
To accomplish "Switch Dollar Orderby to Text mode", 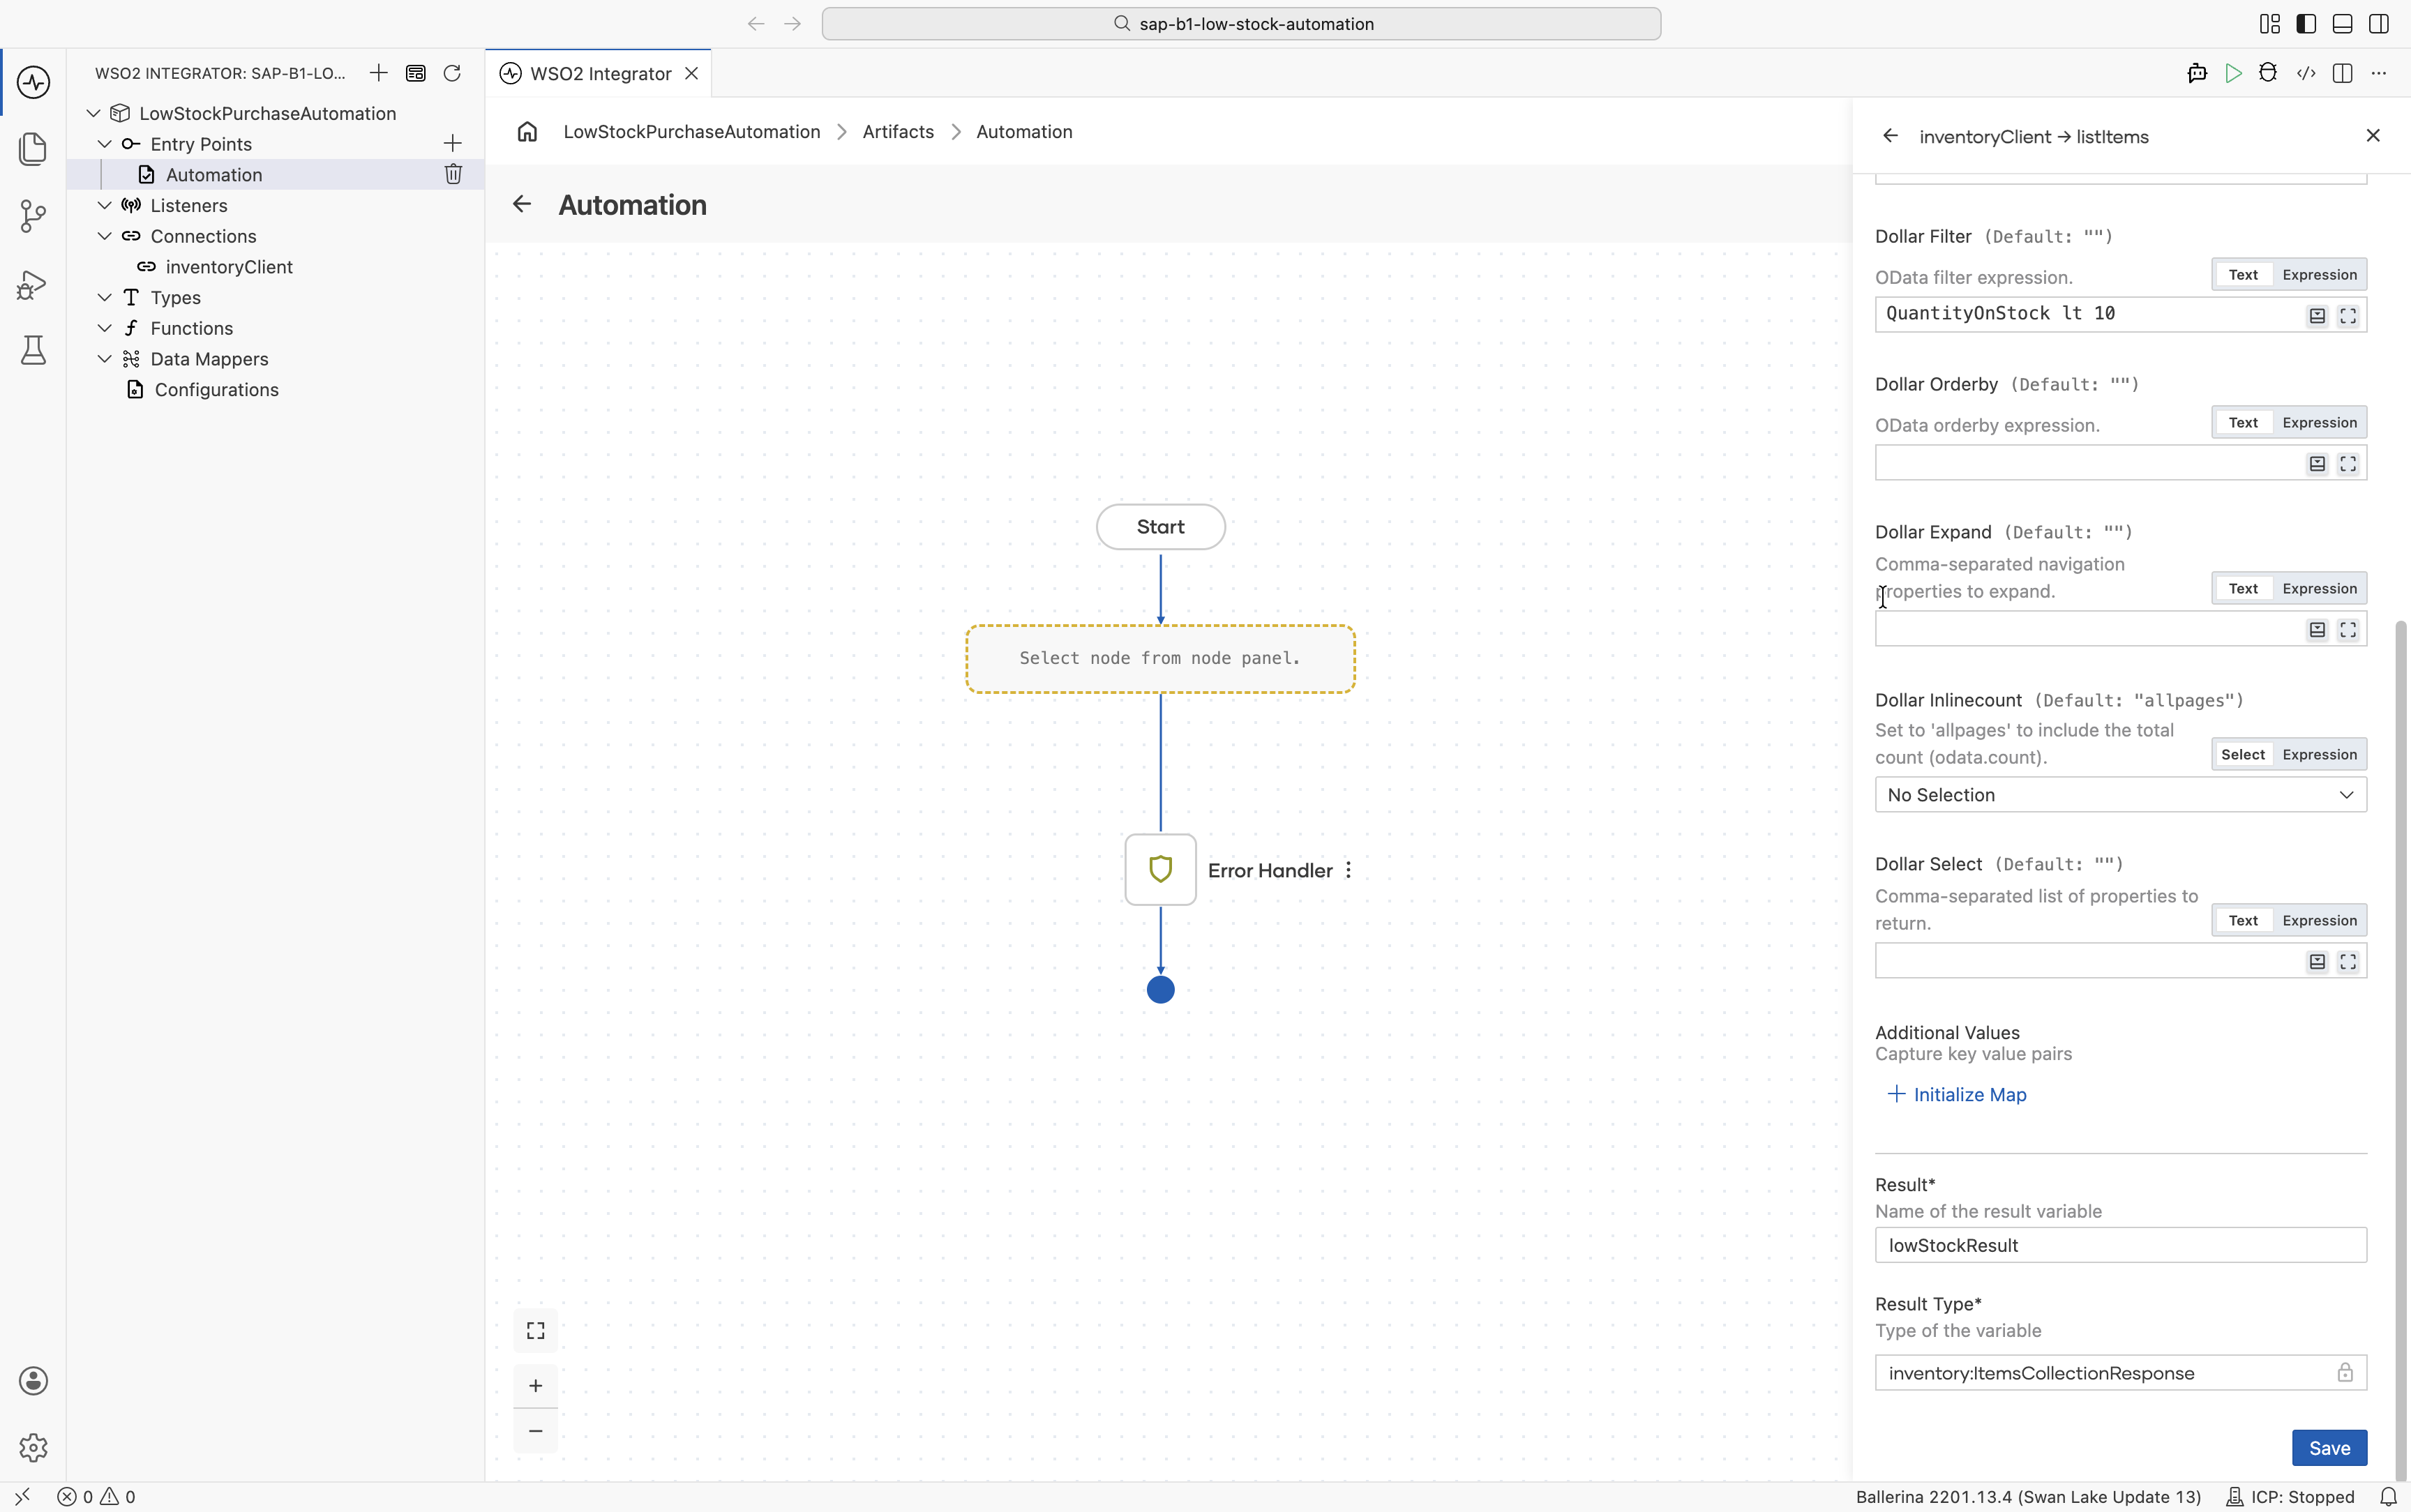I will (x=2243, y=423).
